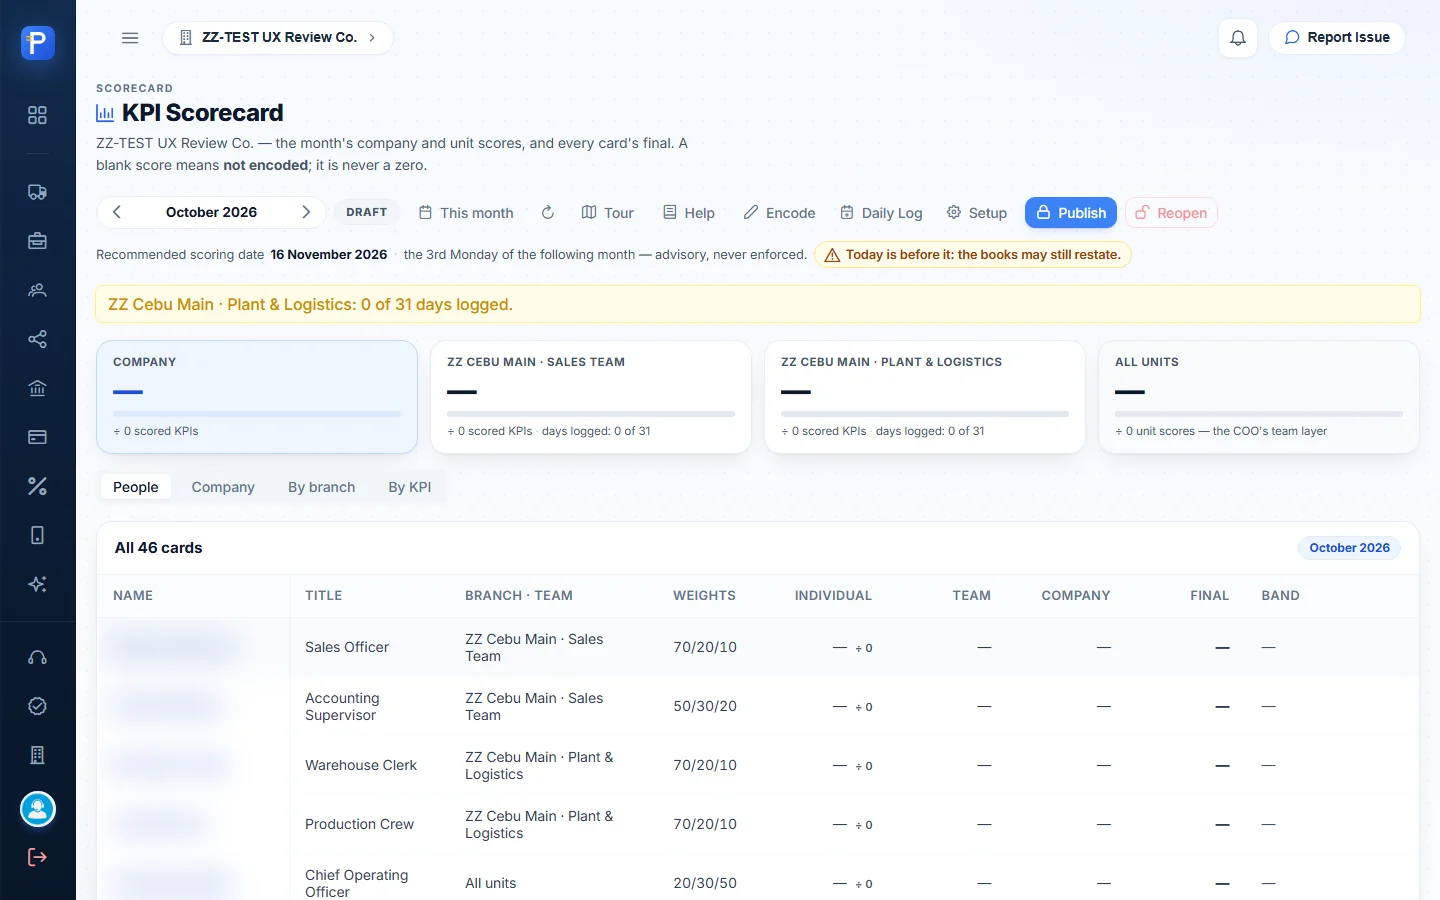Open Setup from the toolbar
The height and width of the screenshot is (900, 1440).
pyautogui.click(x=977, y=213)
